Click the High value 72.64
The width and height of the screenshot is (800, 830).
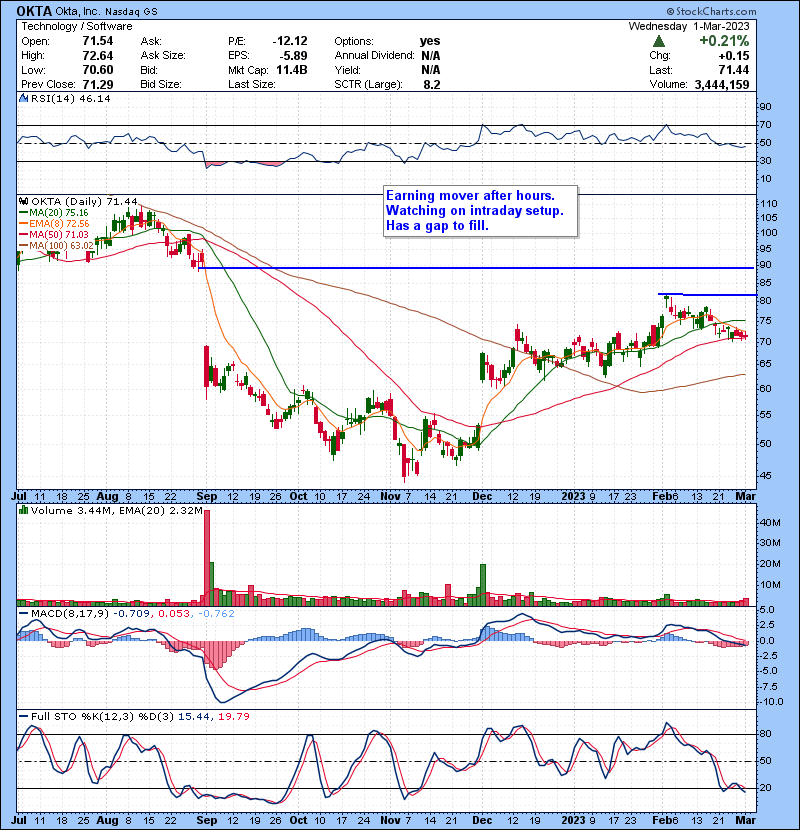click(x=98, y=56)
